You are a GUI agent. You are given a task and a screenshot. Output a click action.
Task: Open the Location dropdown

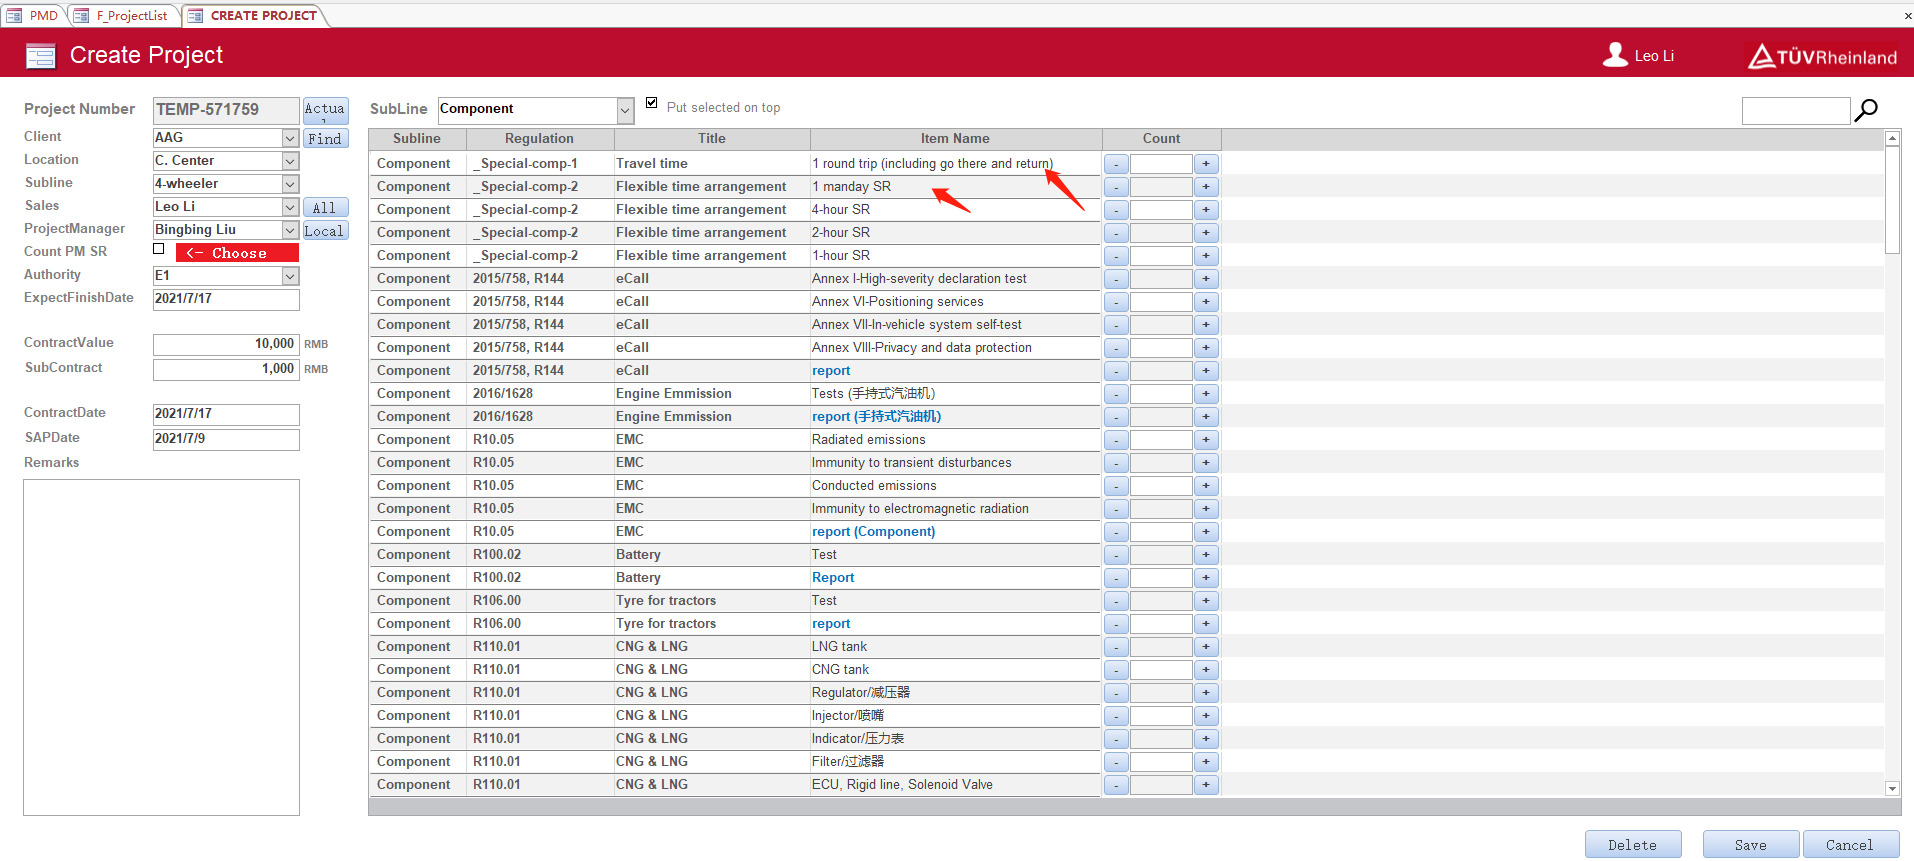pyautogui.click(x=290, y=161)
